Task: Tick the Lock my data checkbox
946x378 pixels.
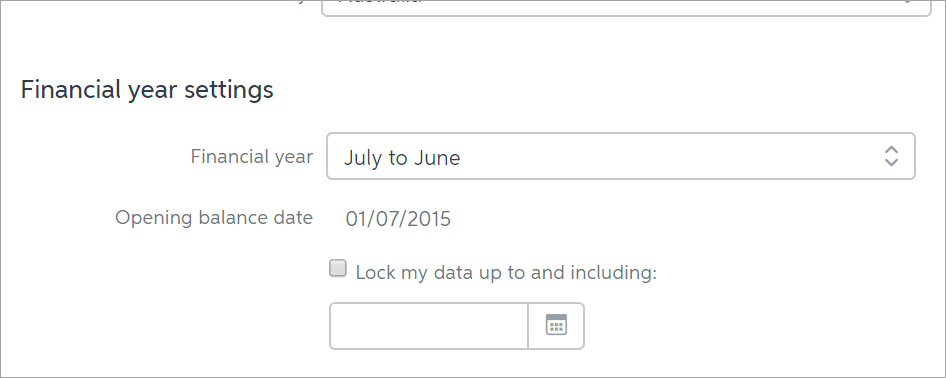Action: click(338, 268)
